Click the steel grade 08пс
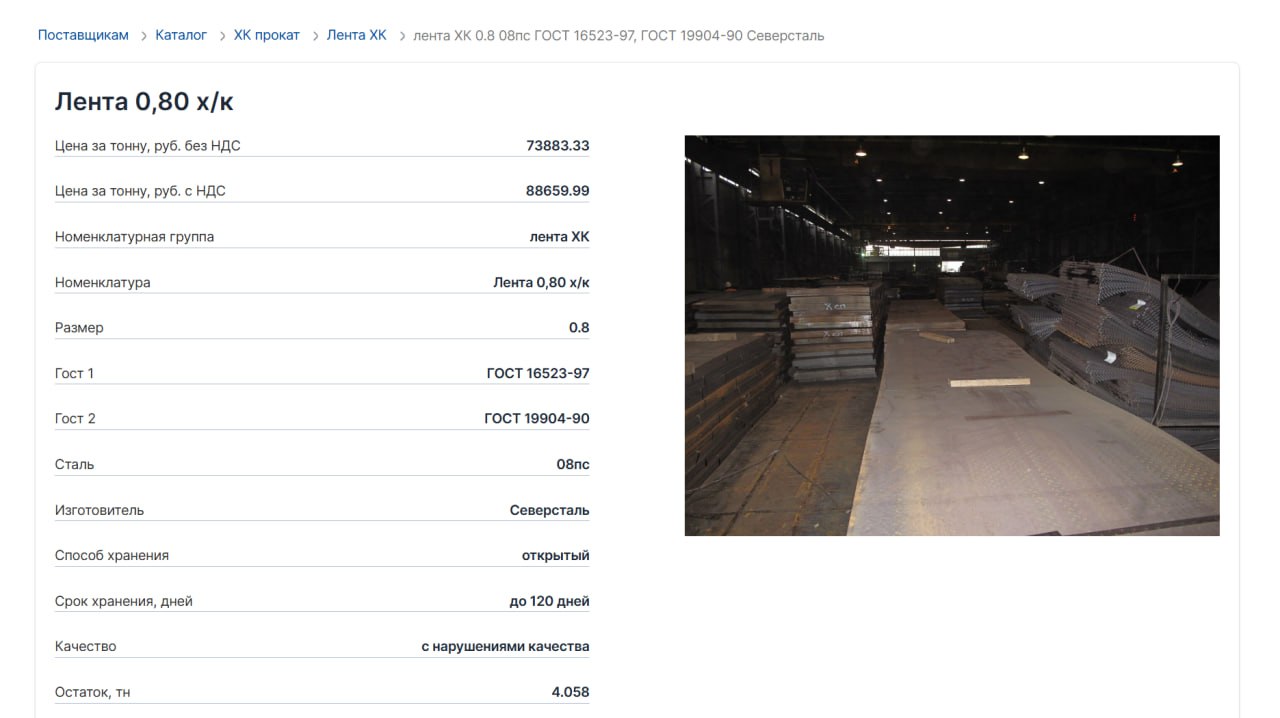Viewport: 1280px width, 718px height. [x=573, y=465]
